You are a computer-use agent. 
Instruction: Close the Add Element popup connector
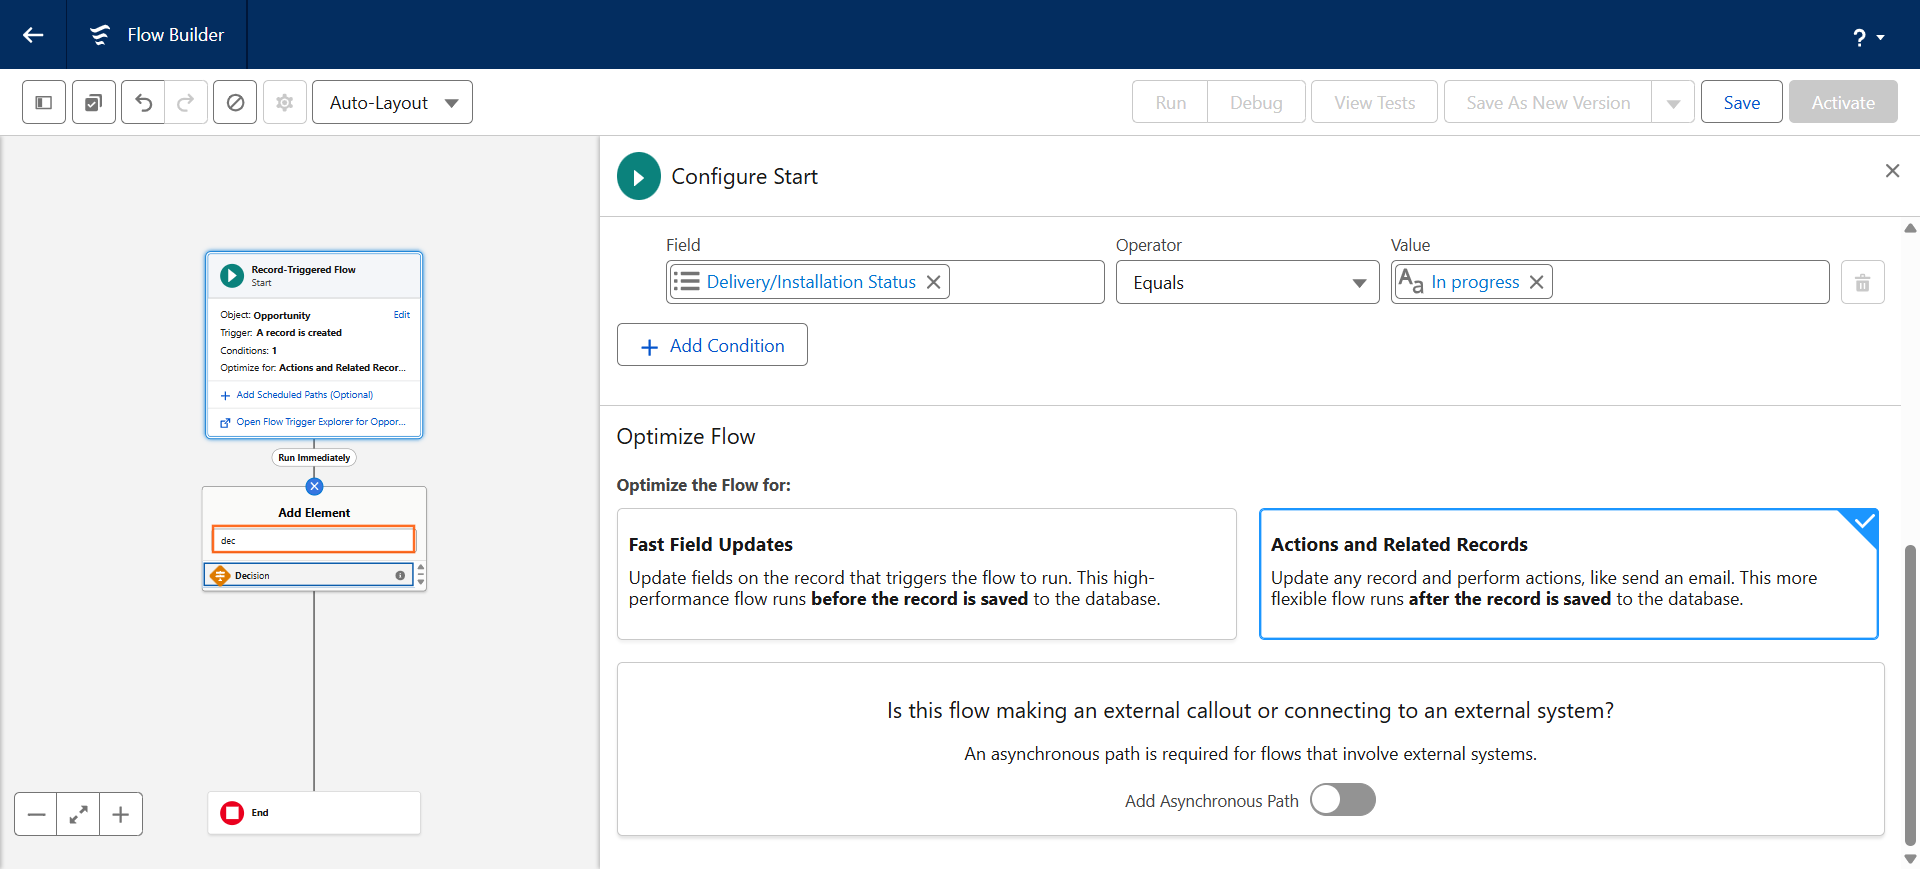[314, 486]
